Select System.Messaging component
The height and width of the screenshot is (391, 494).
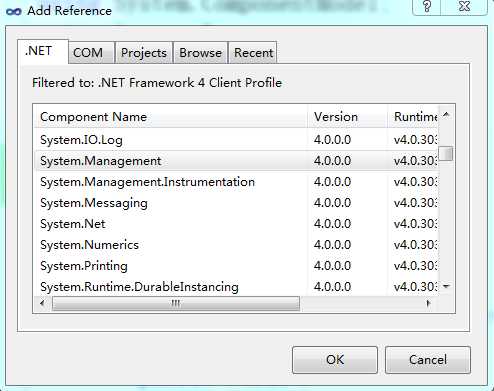(x=94, y=203)
